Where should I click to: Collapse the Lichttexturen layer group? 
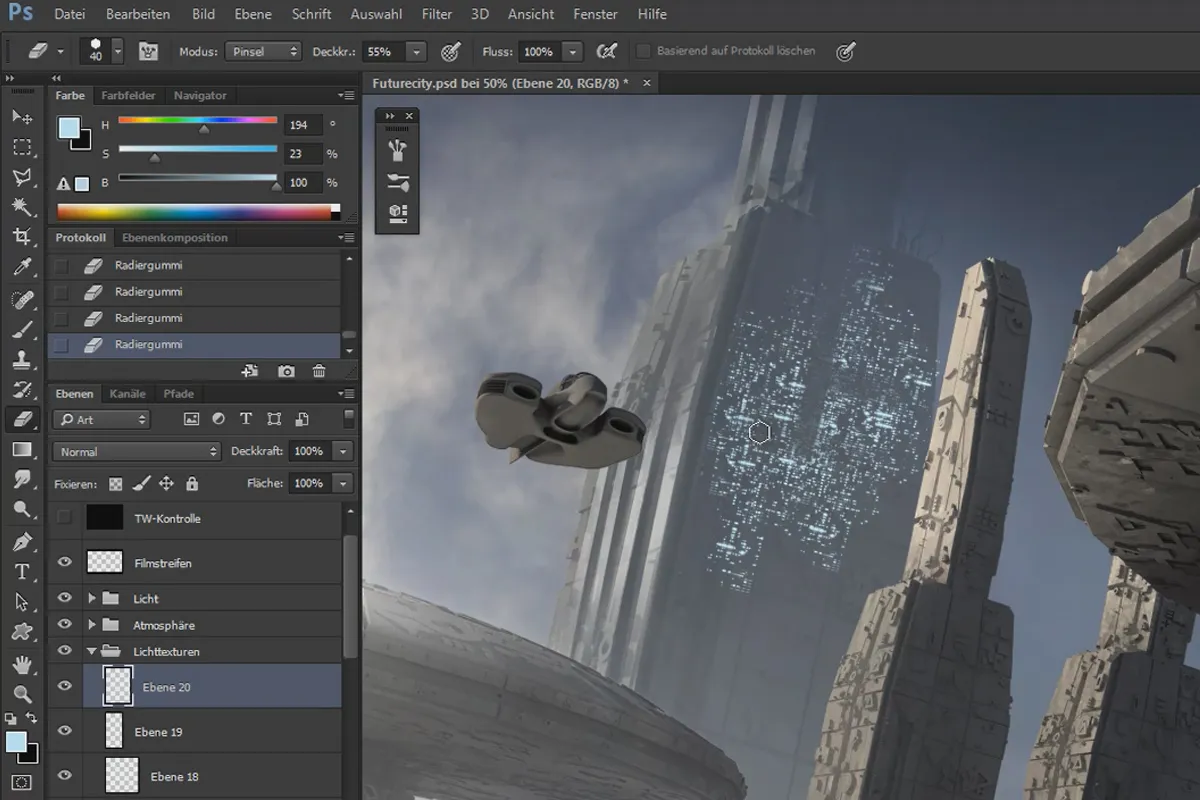(x=92, y=650)
